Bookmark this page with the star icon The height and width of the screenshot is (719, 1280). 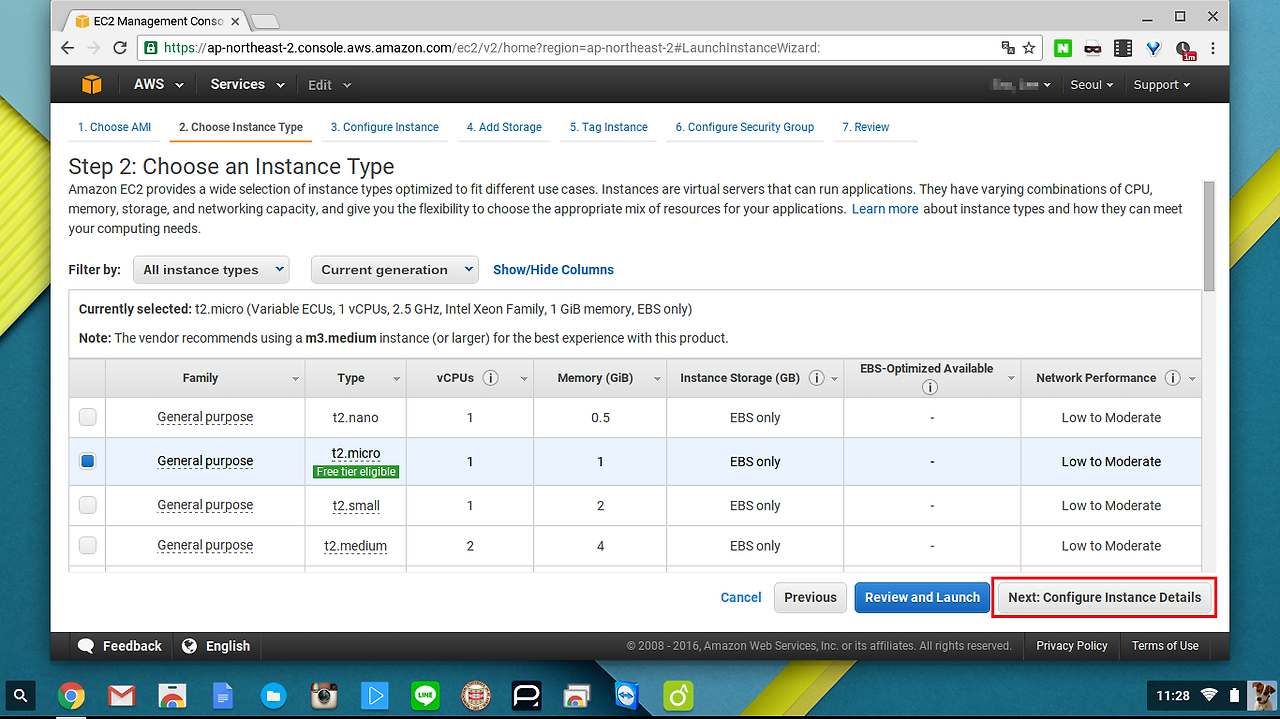pos(1029,48)
